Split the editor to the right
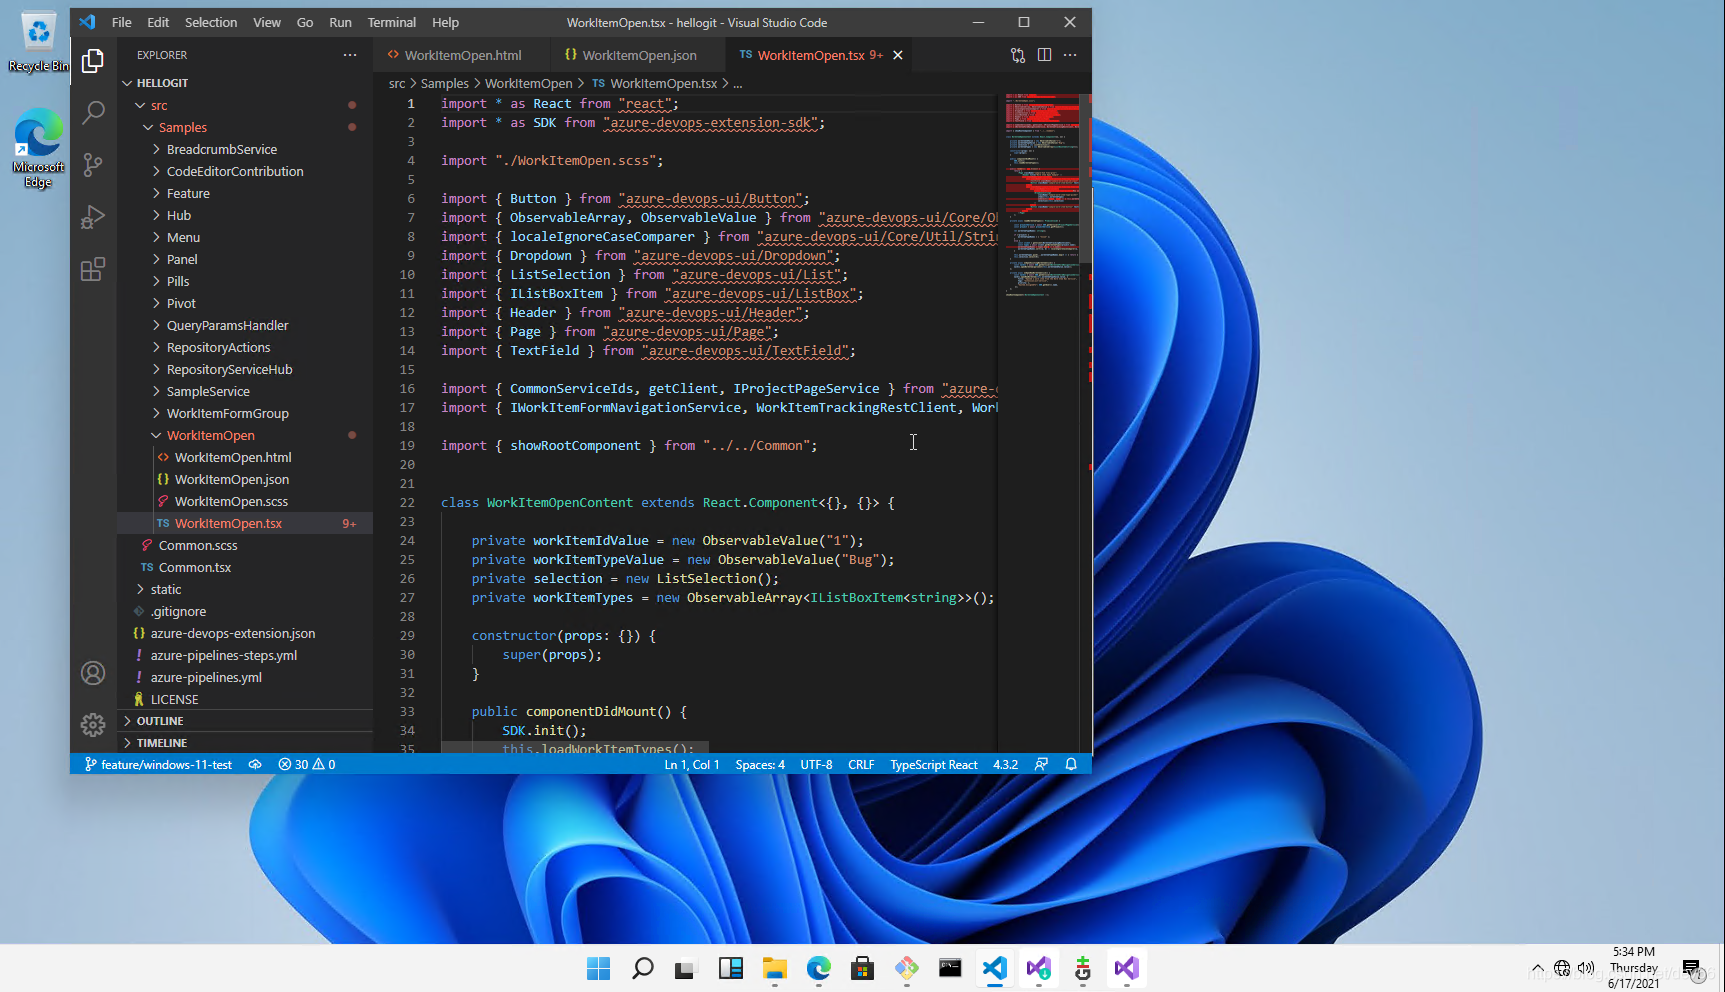The height and width of the screenshot is (992, 1725). pos(1044,55)
